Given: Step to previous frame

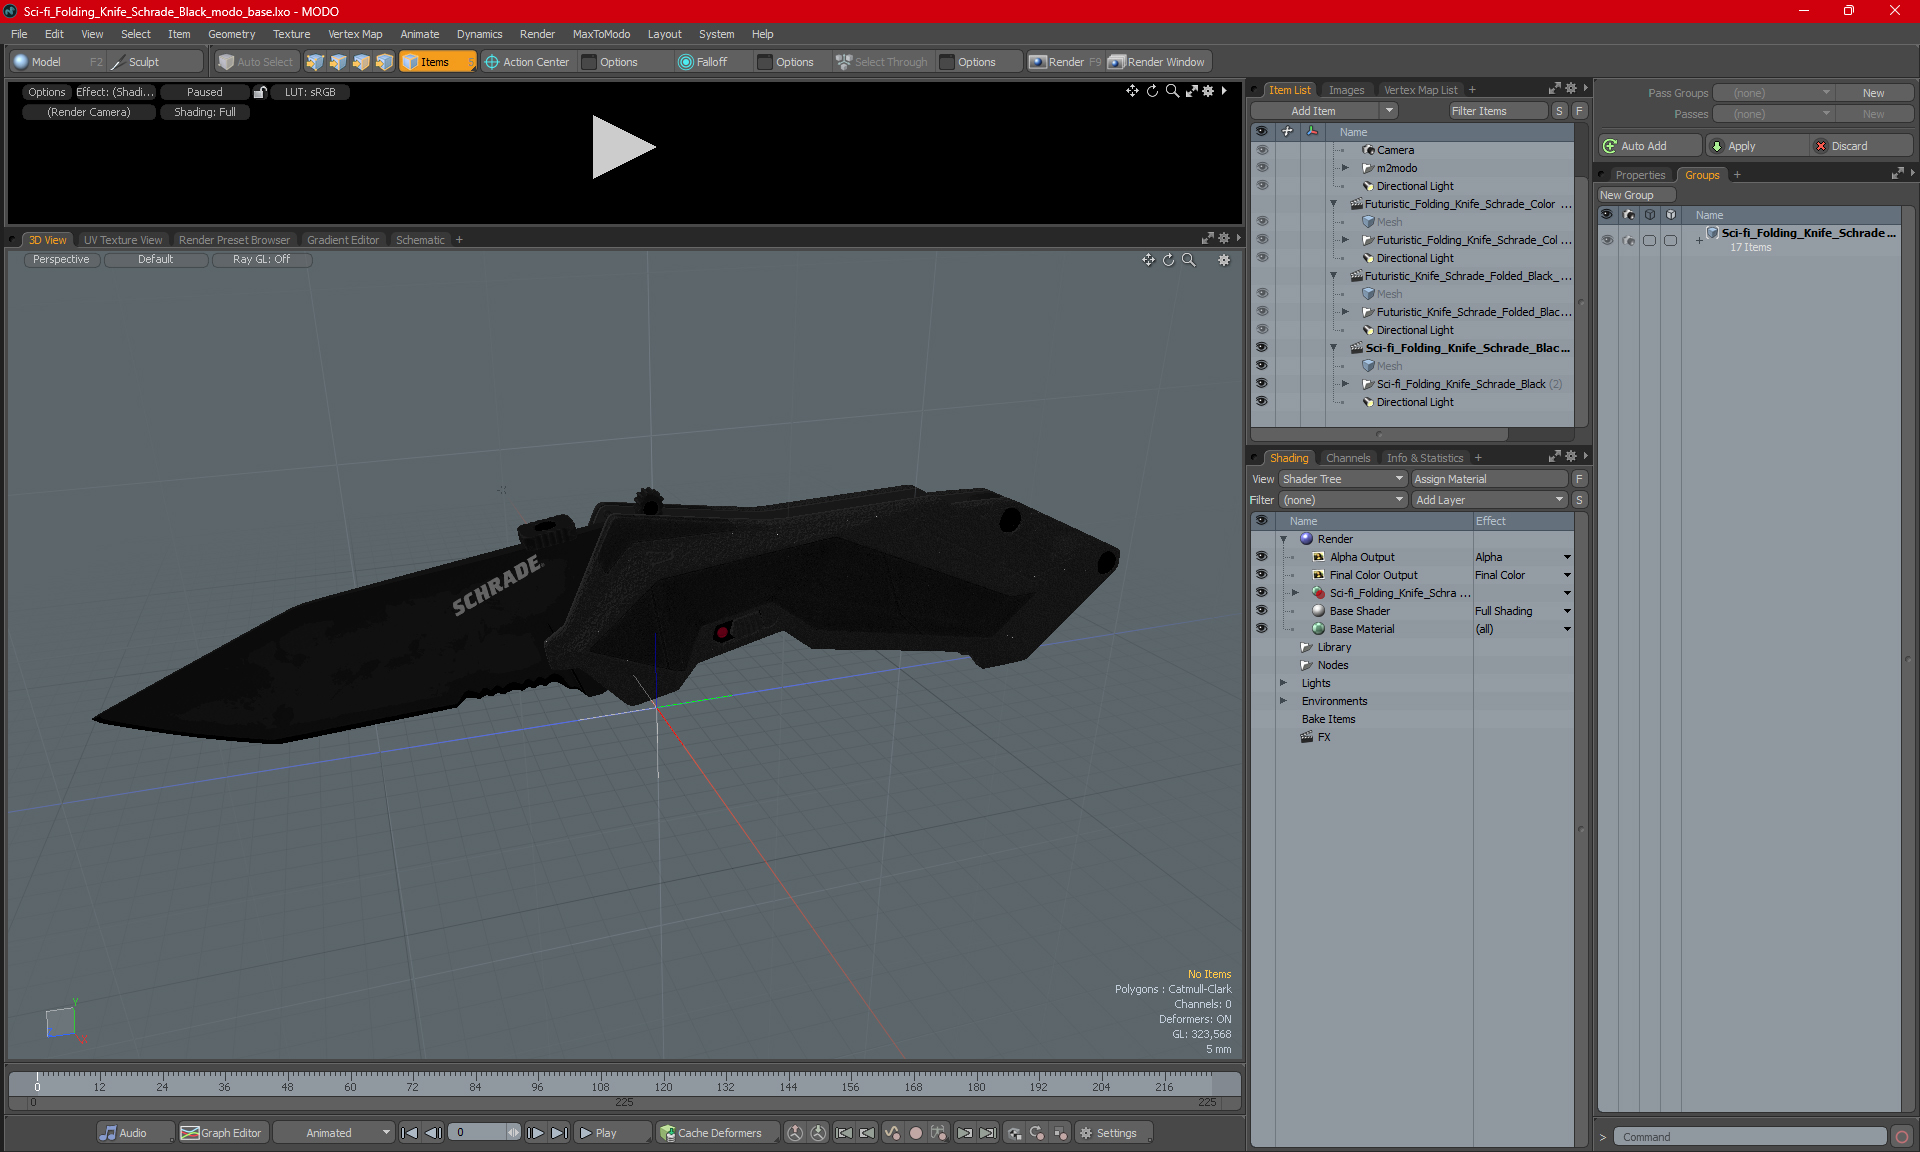Looking at the screenshot, I should pyautogui.click(x=433, y=1133).
